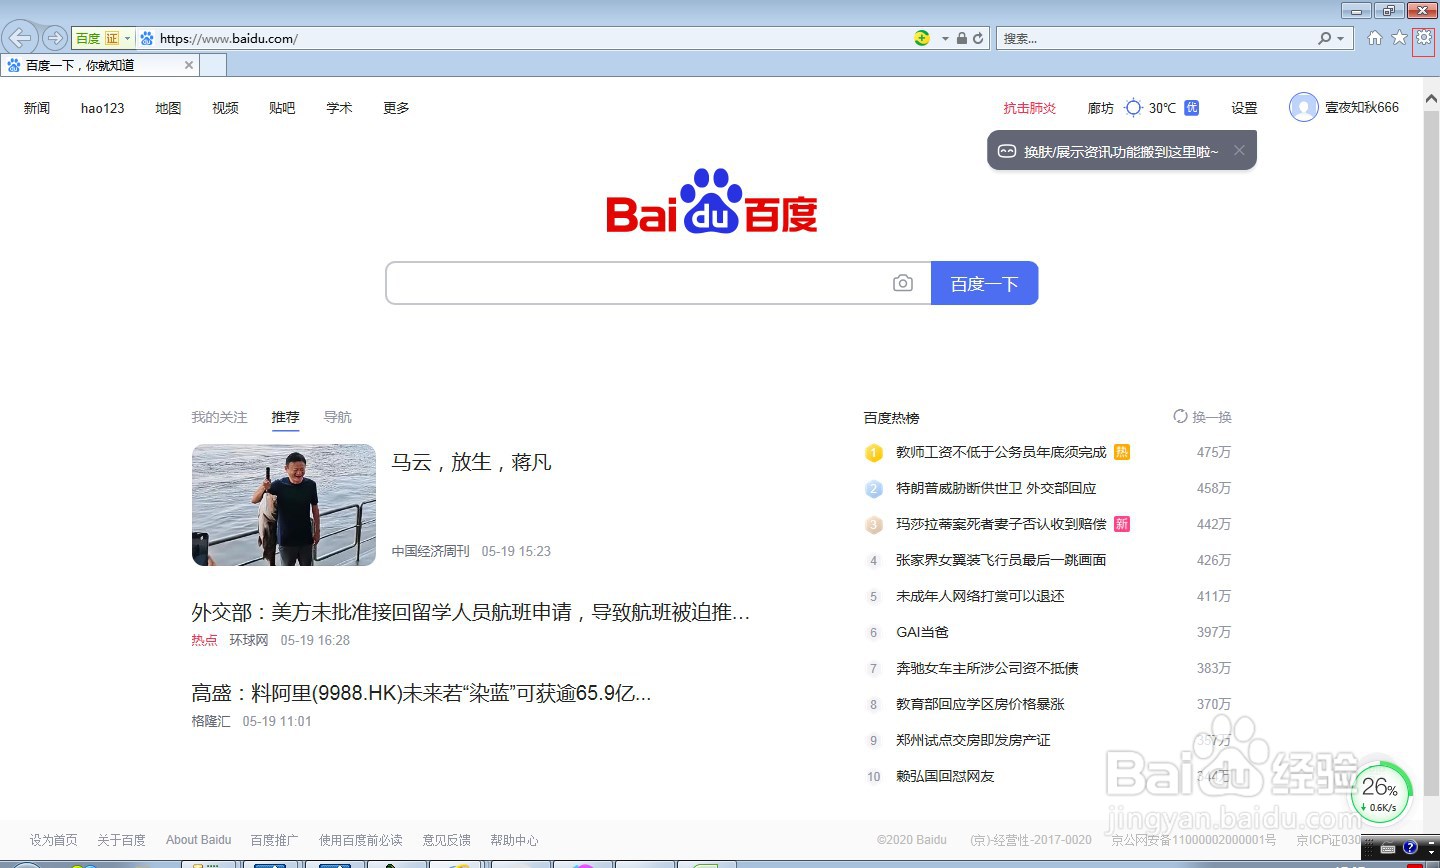Switch to the 推荐 tab

(x=285, y=417)
